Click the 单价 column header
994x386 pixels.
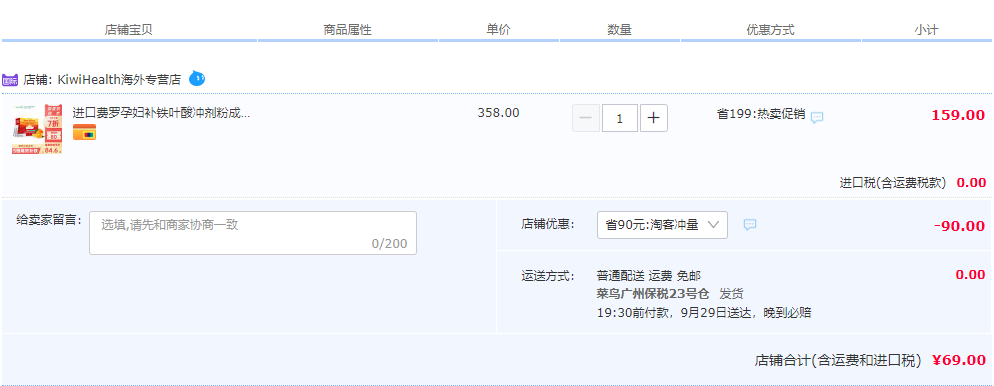pyautogui.click(x=498, y=30)
